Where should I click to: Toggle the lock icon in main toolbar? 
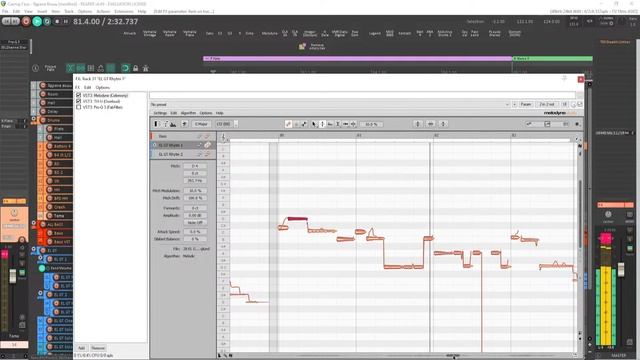point(136,68)
